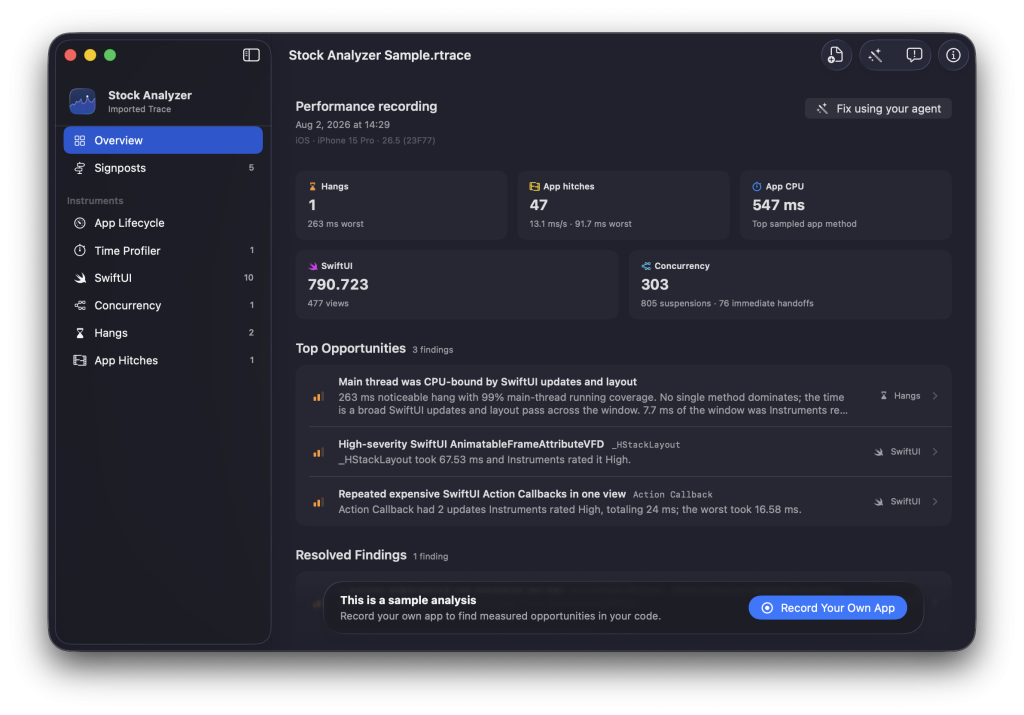Image resolution: width=1024 pixels, height=715 pixels.
Task: Click the SwiftUI card pink swift icon
Action: [x=313, y=266]
